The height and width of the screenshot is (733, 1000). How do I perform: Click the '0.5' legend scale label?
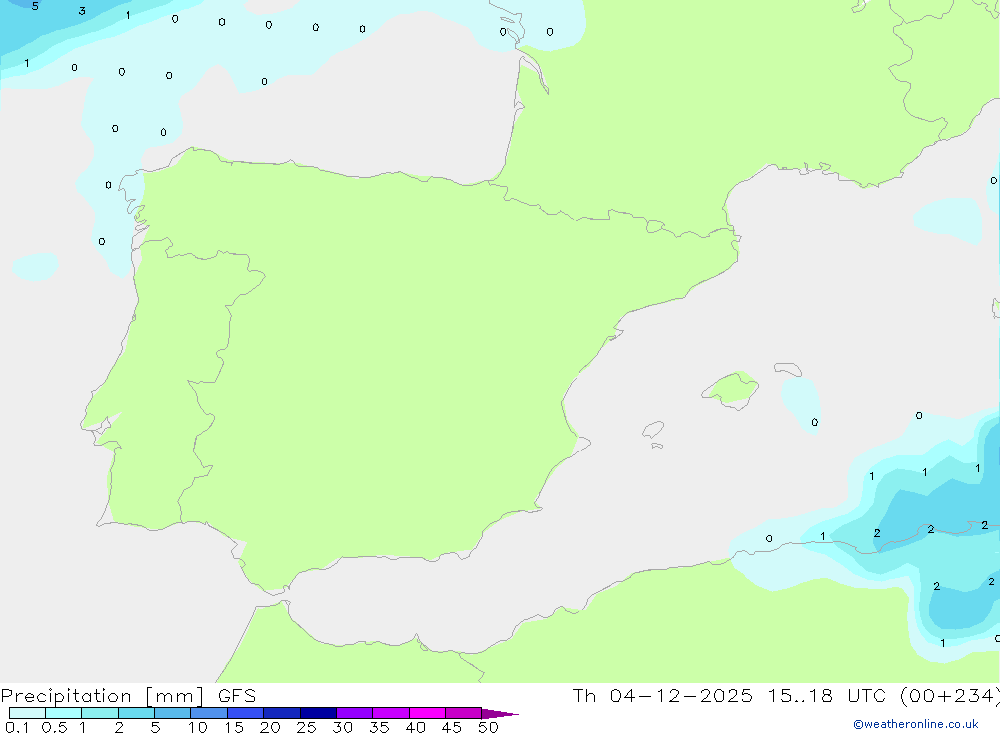click(54, 727)
